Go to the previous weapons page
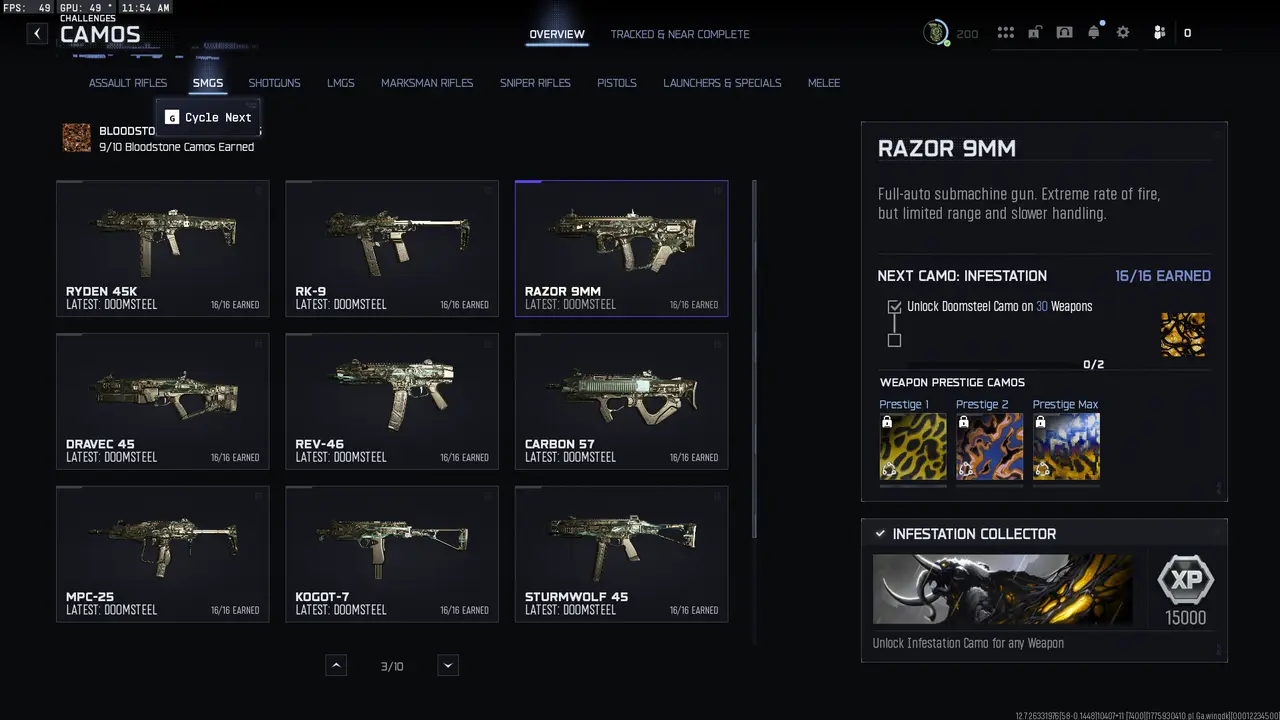1280x720 pixels. (336, 666)
